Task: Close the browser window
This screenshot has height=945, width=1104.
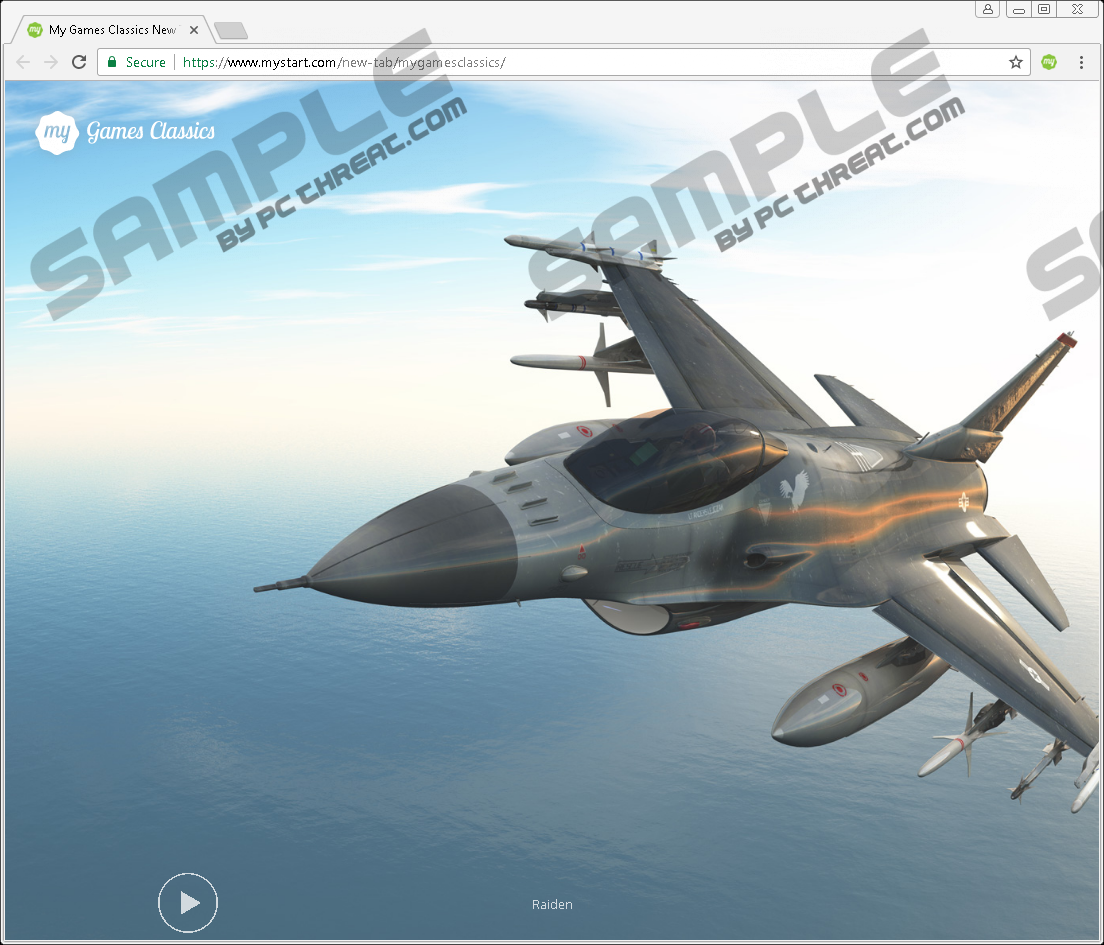Action: point(1077,9)
